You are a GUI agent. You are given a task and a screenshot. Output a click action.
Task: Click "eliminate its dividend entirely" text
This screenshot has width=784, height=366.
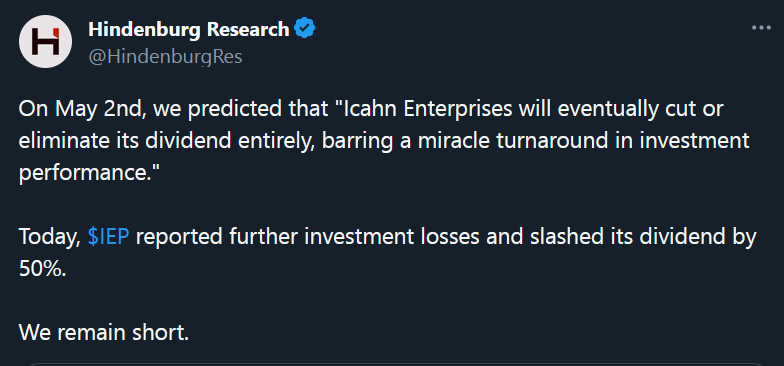(x=168, y=141)
